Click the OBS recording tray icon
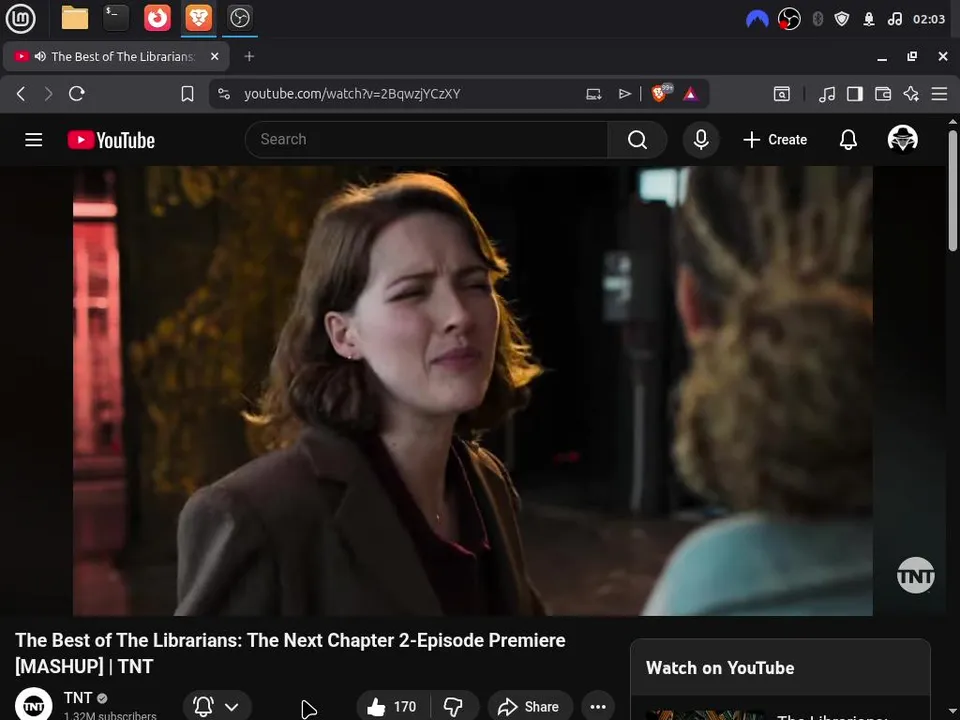Screen dimensions: 960x720 pyautogui.click(x=789, y=19)
